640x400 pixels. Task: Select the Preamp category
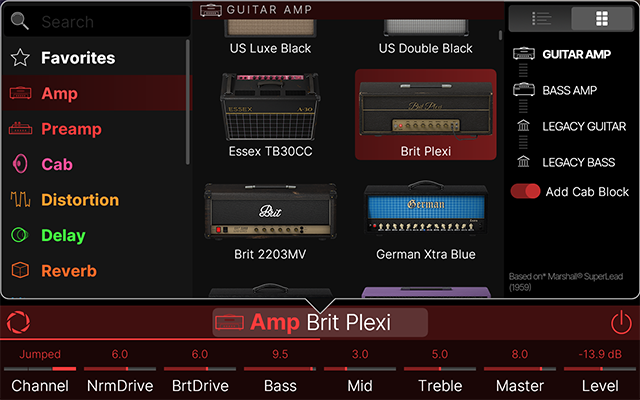96,129
